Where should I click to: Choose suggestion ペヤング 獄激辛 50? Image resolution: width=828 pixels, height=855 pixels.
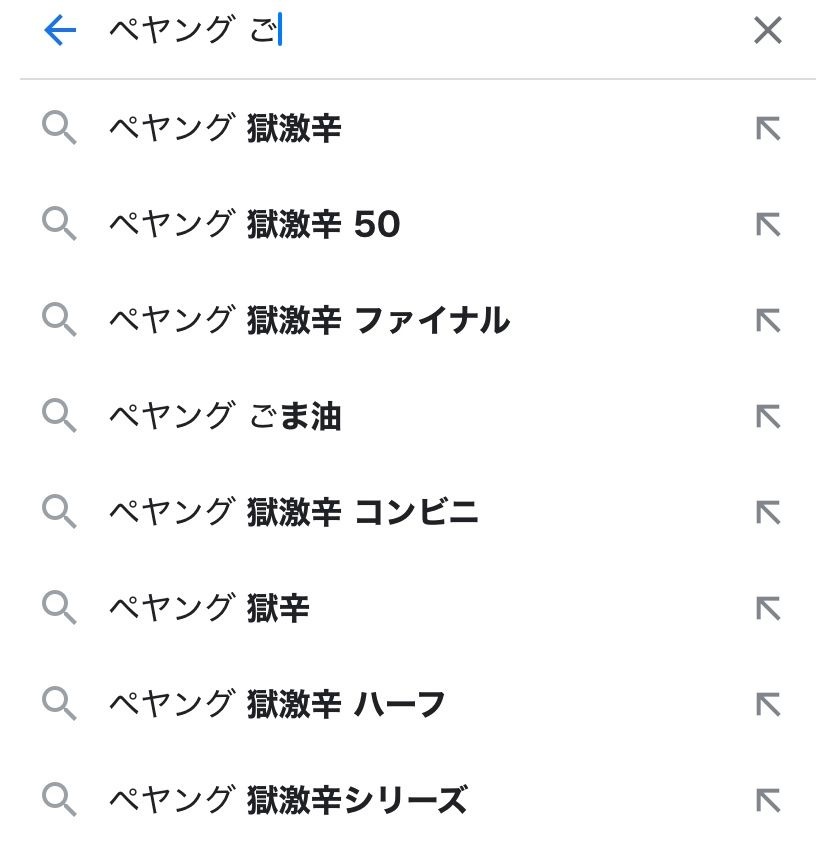[x=254, y=225]
